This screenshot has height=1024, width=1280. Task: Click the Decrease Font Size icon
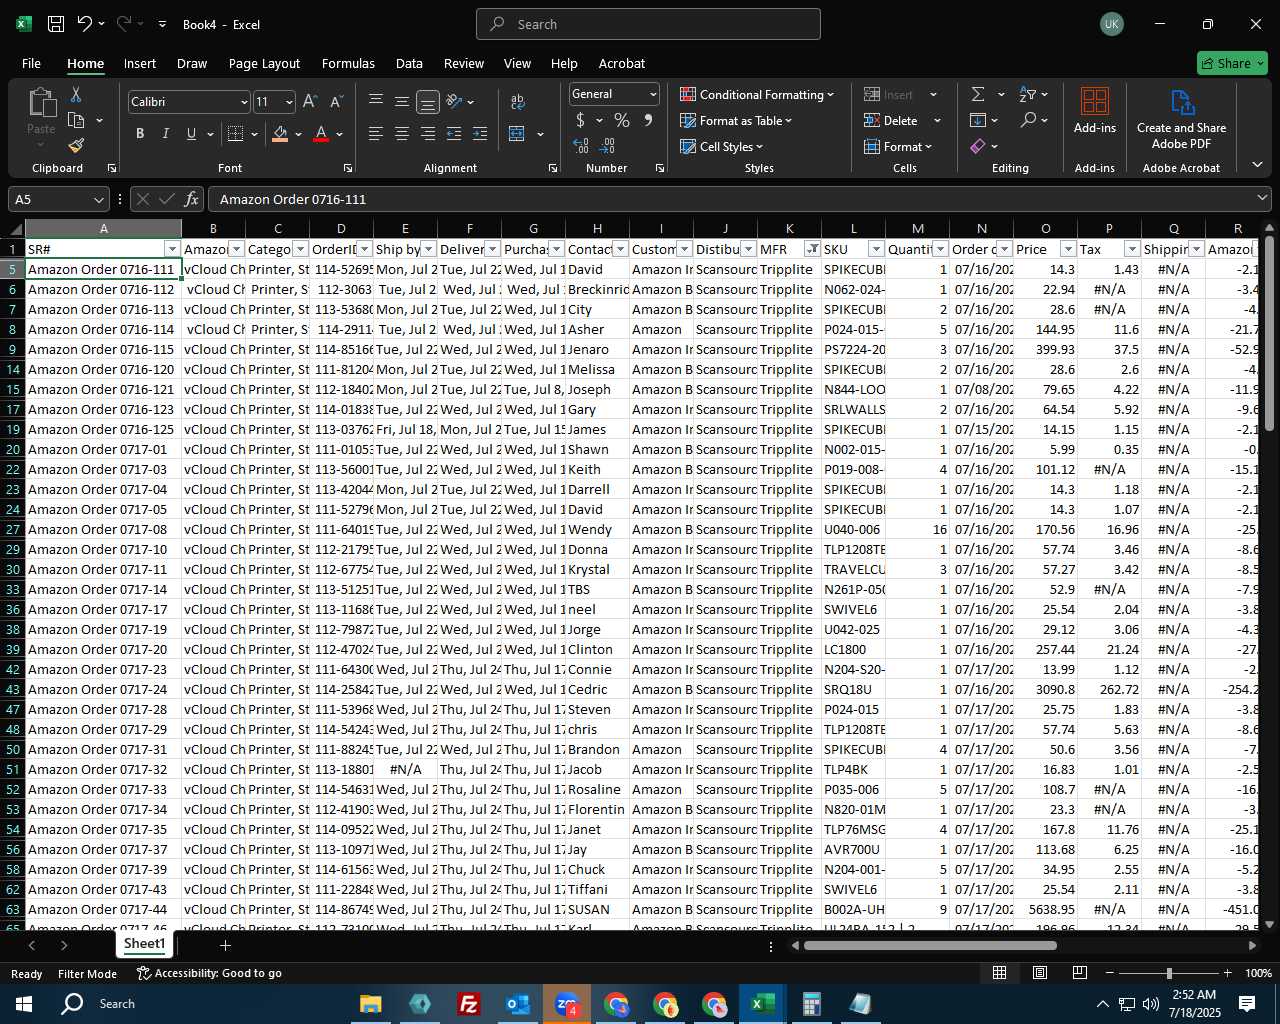(x=336, y=102)
